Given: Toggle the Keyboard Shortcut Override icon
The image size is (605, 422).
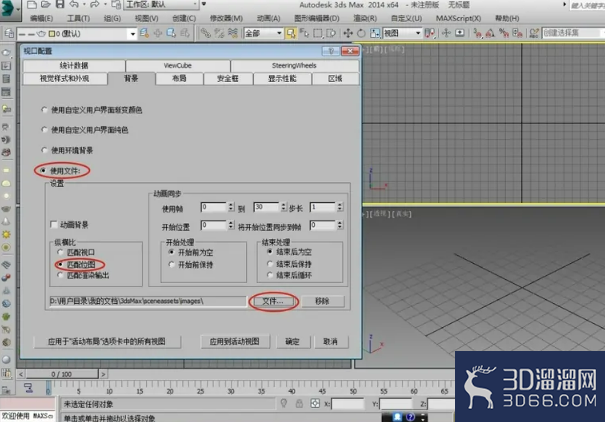Looking at the screenshot, I should pos(460,34).
